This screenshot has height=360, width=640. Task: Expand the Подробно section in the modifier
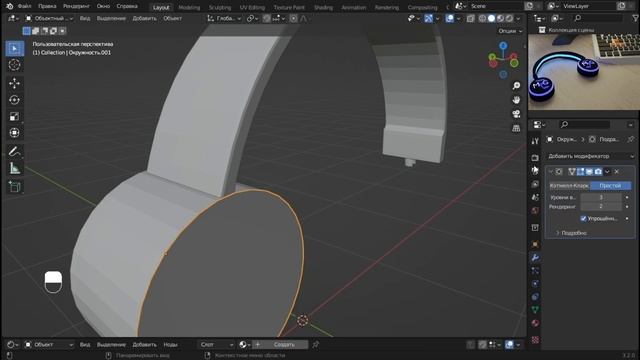[571, 233]
